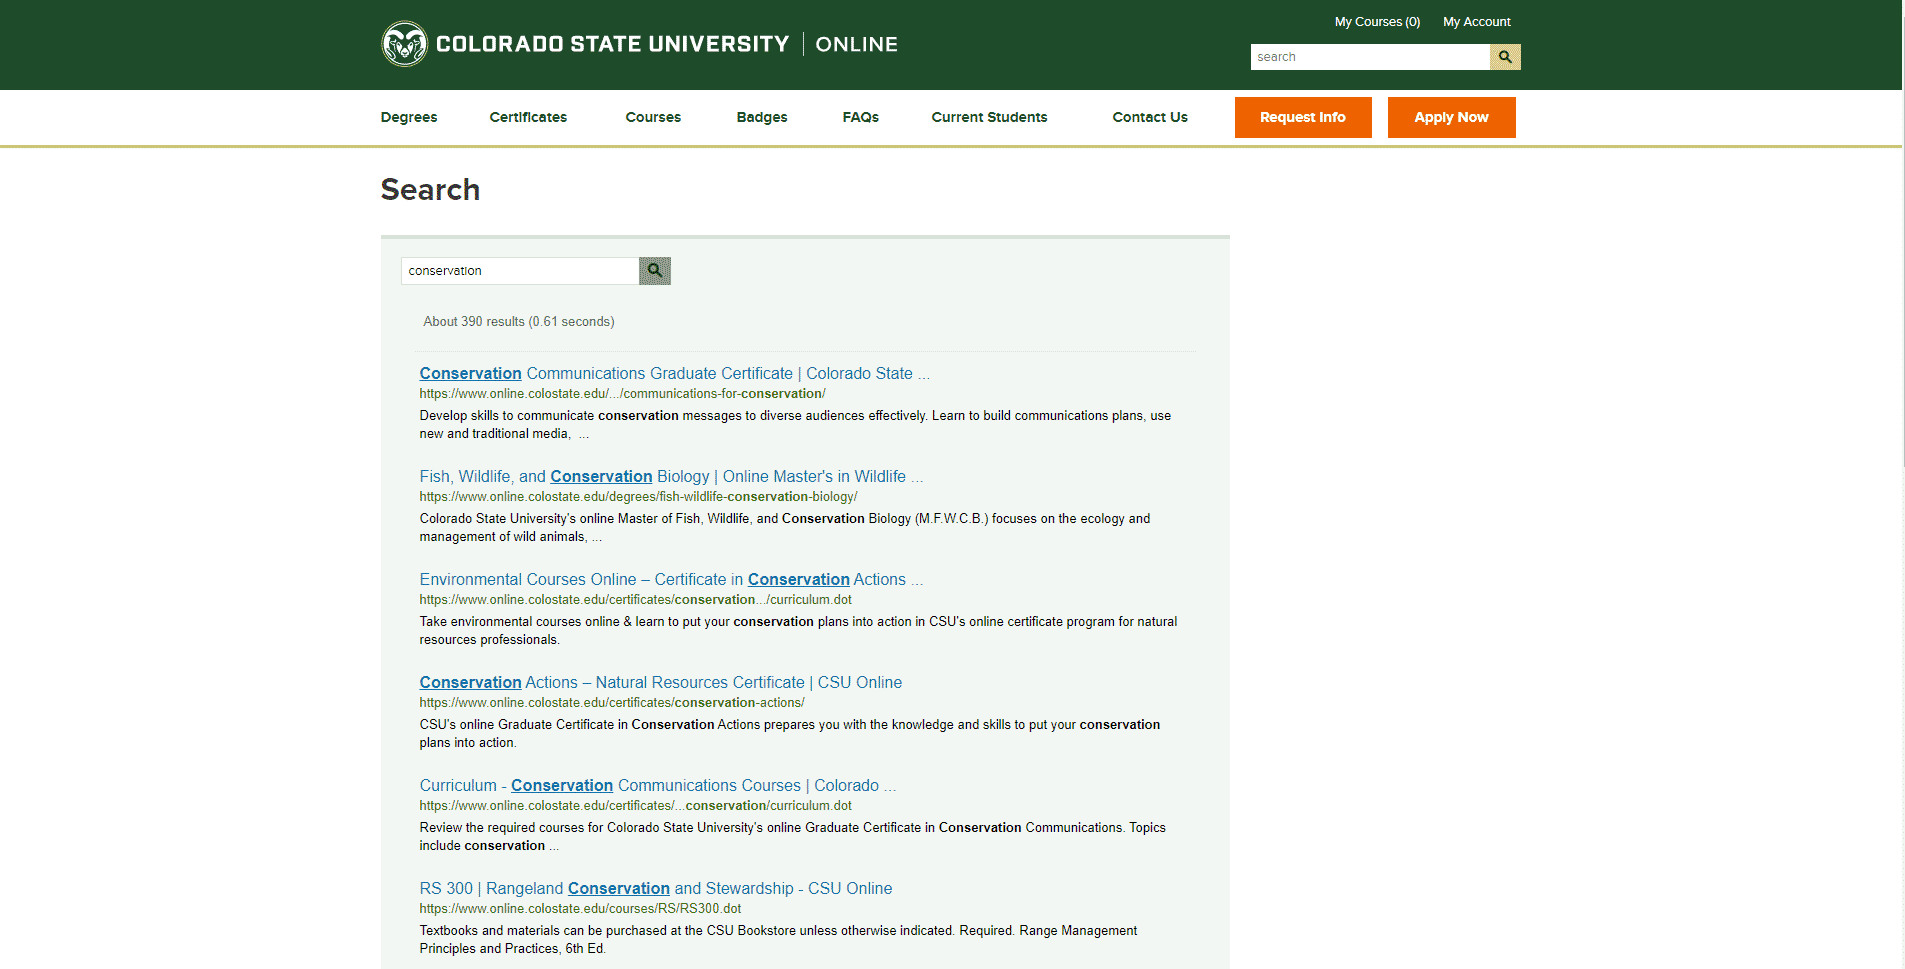
Task: Click the RS300.dot URL text
Action: (x=580, y=909)
